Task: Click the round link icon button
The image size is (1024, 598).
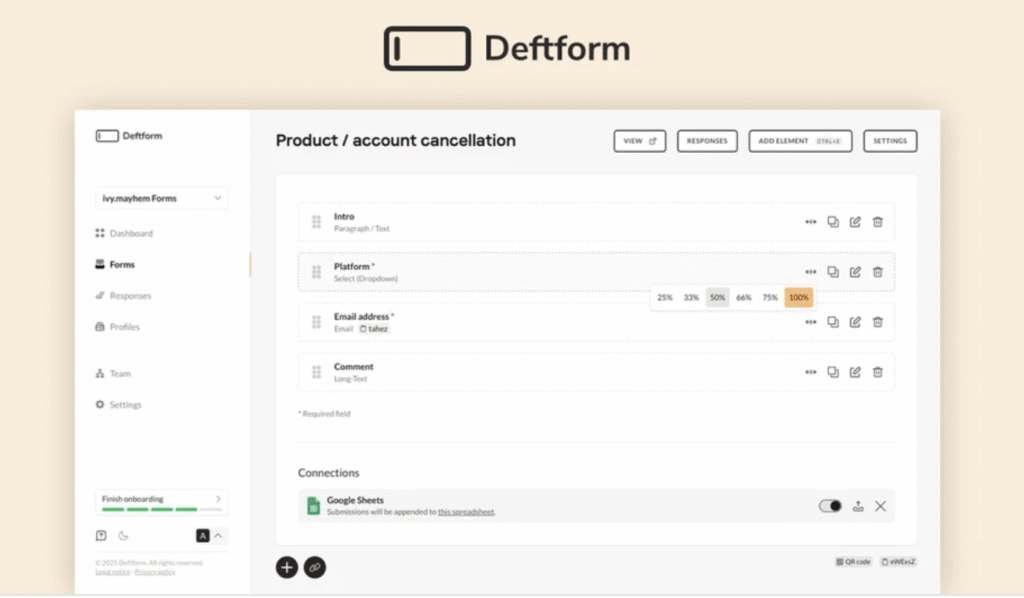Action: coord(315,567)
